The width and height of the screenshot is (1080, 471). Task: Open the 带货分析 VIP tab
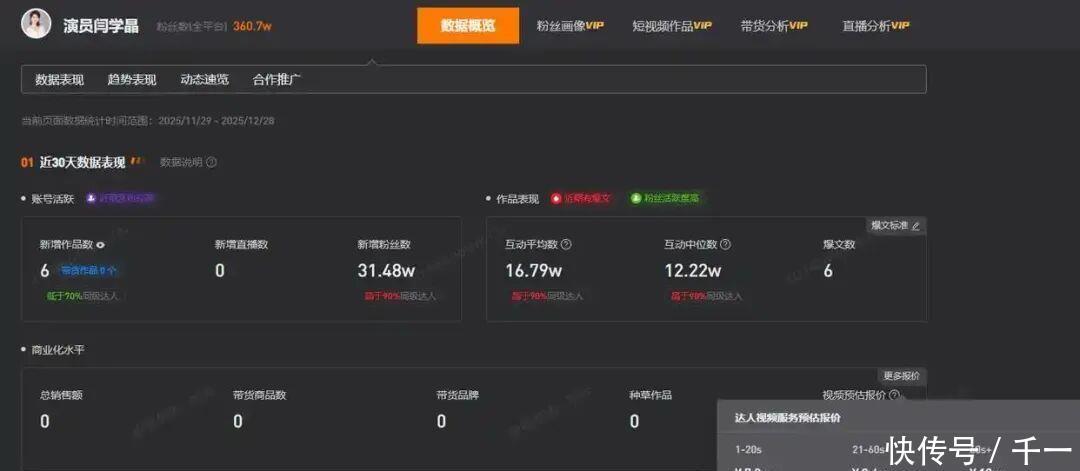(774, 26)
